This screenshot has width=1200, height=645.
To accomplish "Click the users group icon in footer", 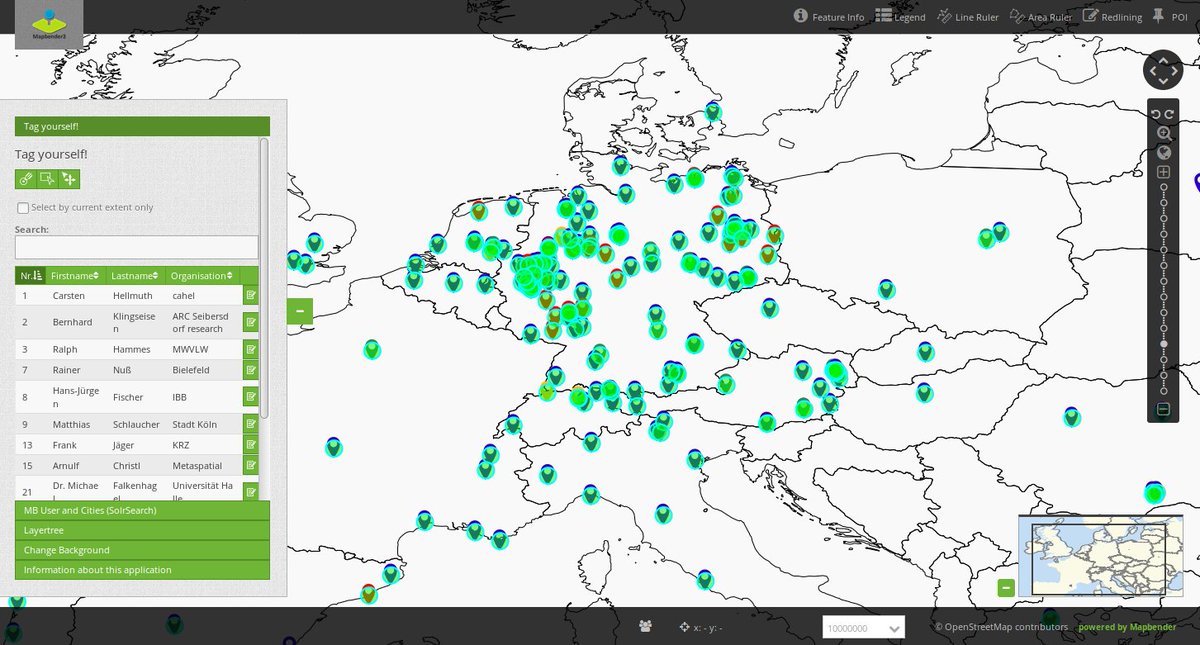I will pyautogui.click(x=646, y=627).
